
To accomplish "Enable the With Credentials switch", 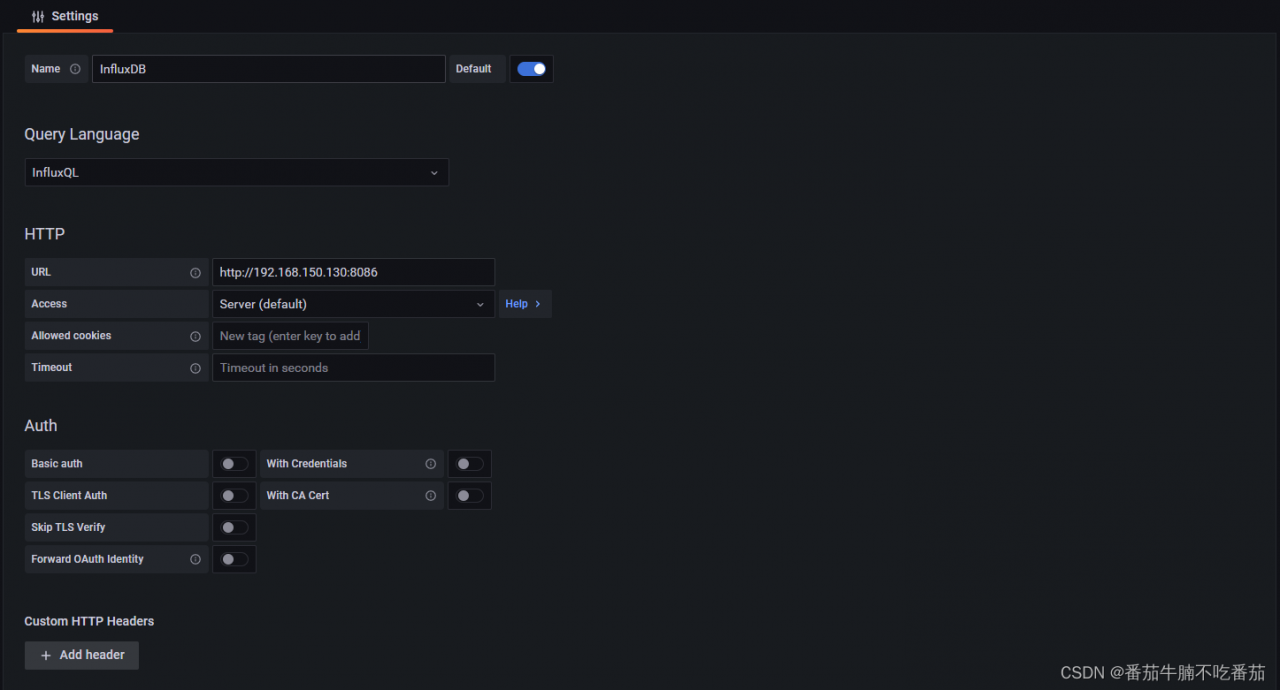I will point(469,464).
